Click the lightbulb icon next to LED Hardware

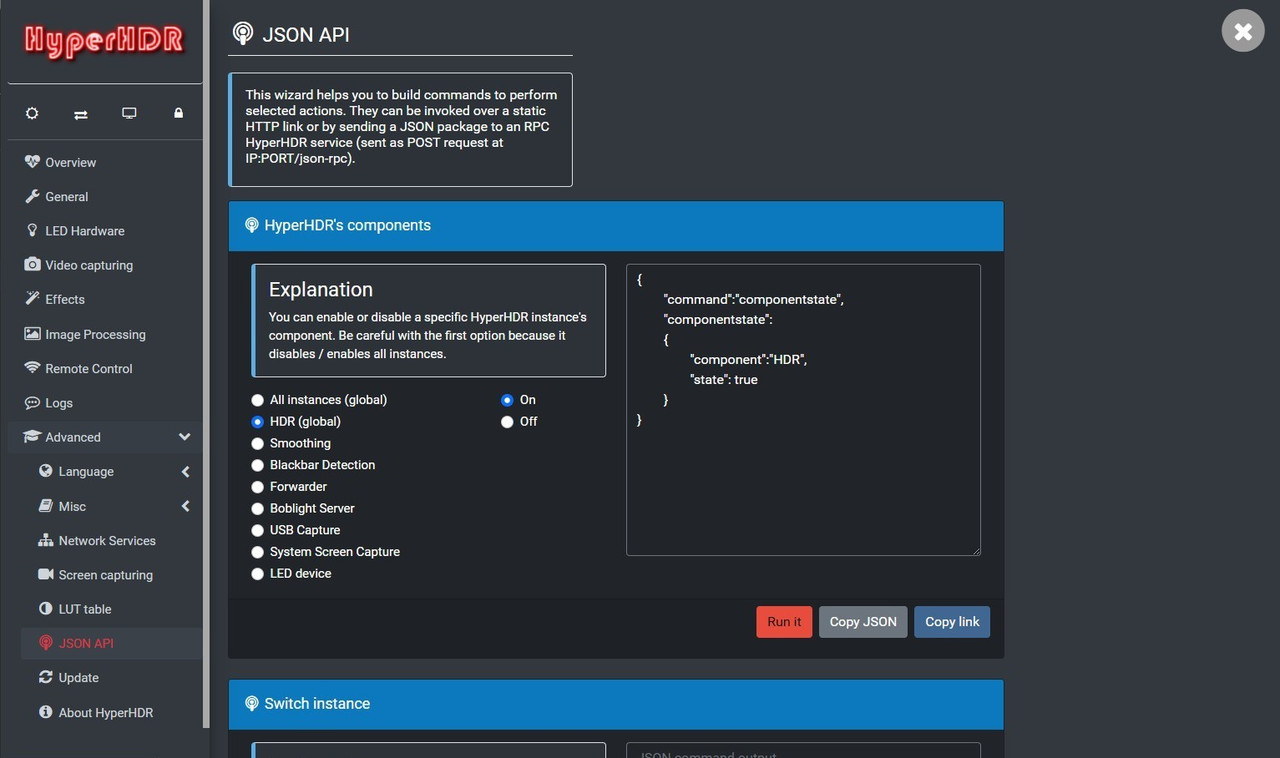click(32, 230)
